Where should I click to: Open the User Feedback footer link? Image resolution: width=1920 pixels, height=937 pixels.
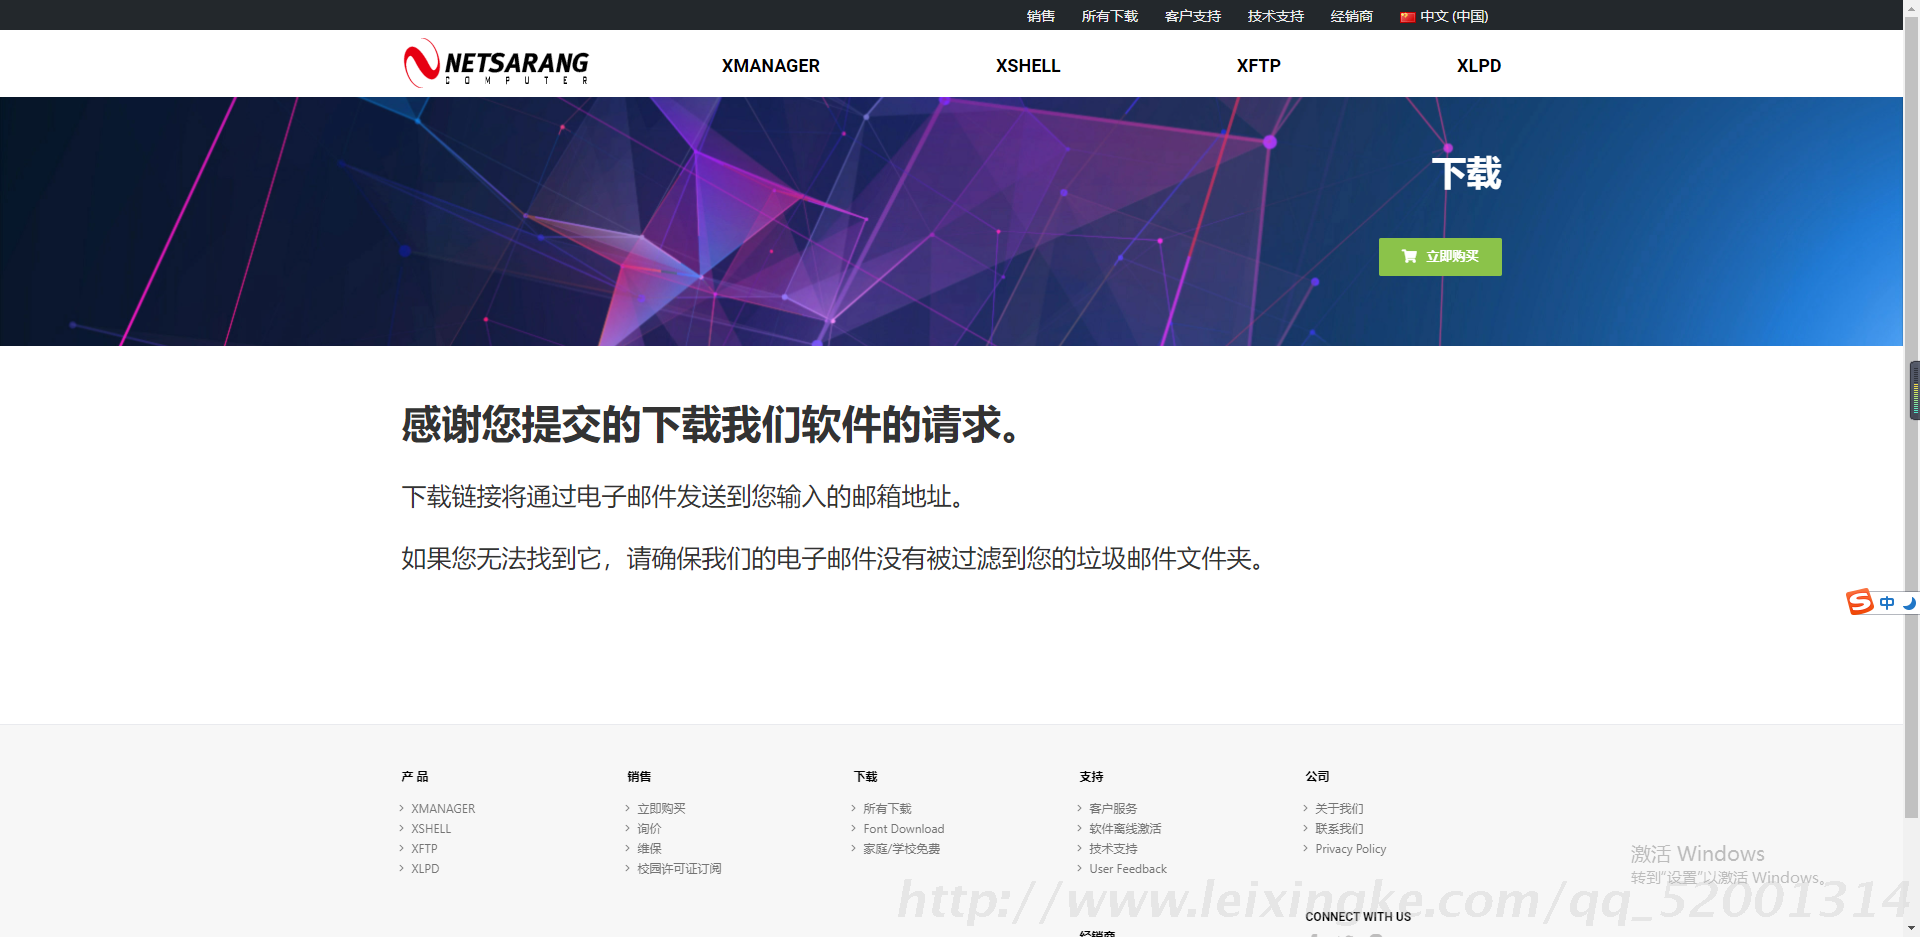pyautogui.click(x=1127, y=869)
